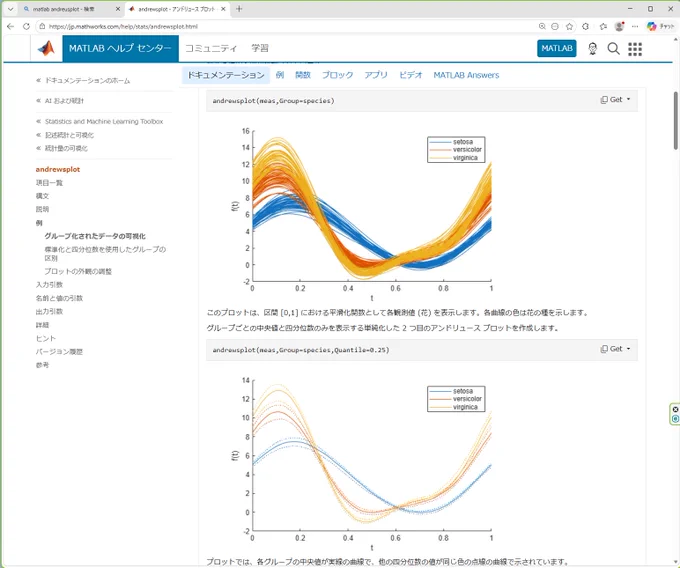The image size is (680, 568).
Task: Click the side widget circular blue icon
Action: (x=675, y=419)
